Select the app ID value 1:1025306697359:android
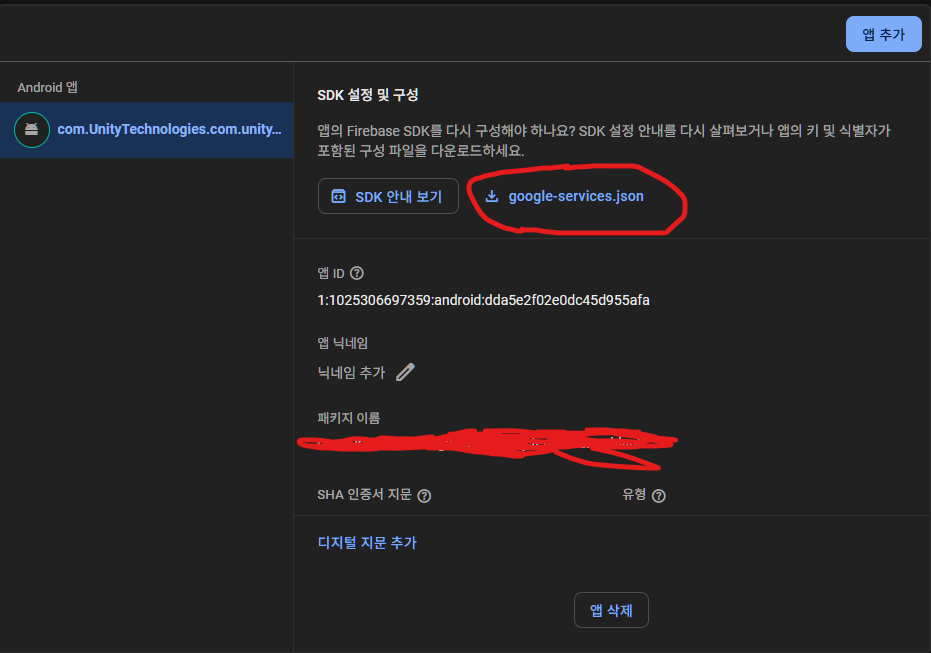Image resolution: width=931 pixels, height=653 pixels. [483, 300]
